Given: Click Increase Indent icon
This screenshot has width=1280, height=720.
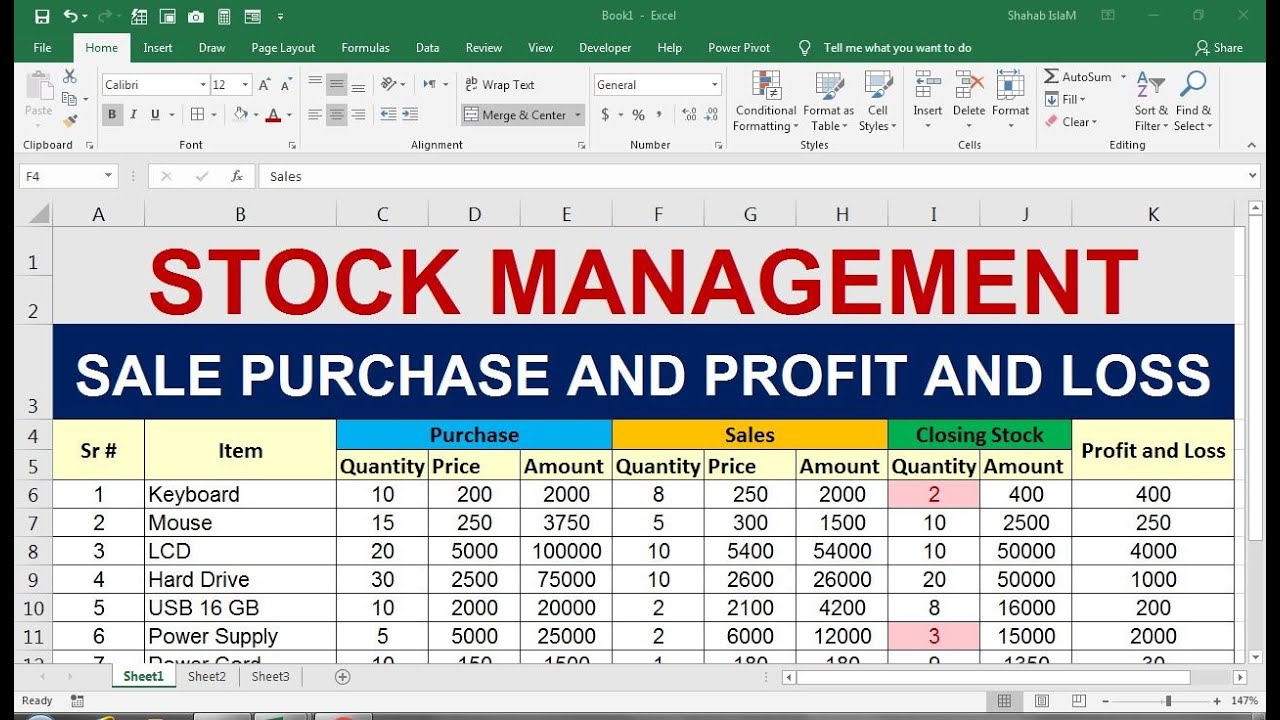Looking at the screenshot, I should [410, 115].
